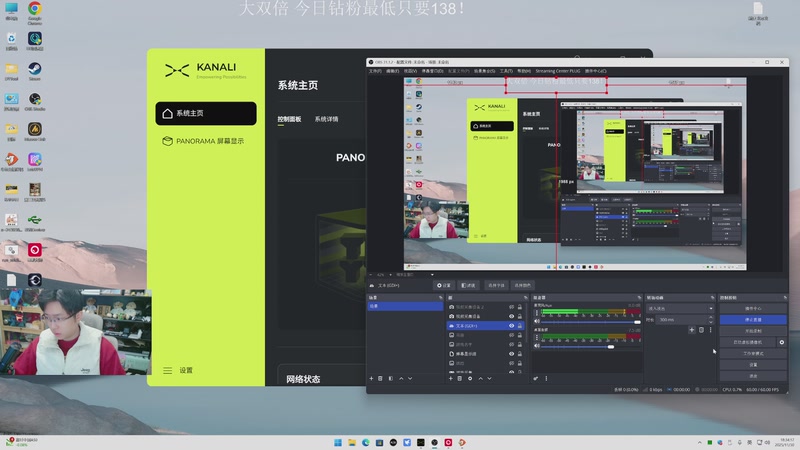Click the KANALI logo in the sidebar

click(x=205, y=70)
